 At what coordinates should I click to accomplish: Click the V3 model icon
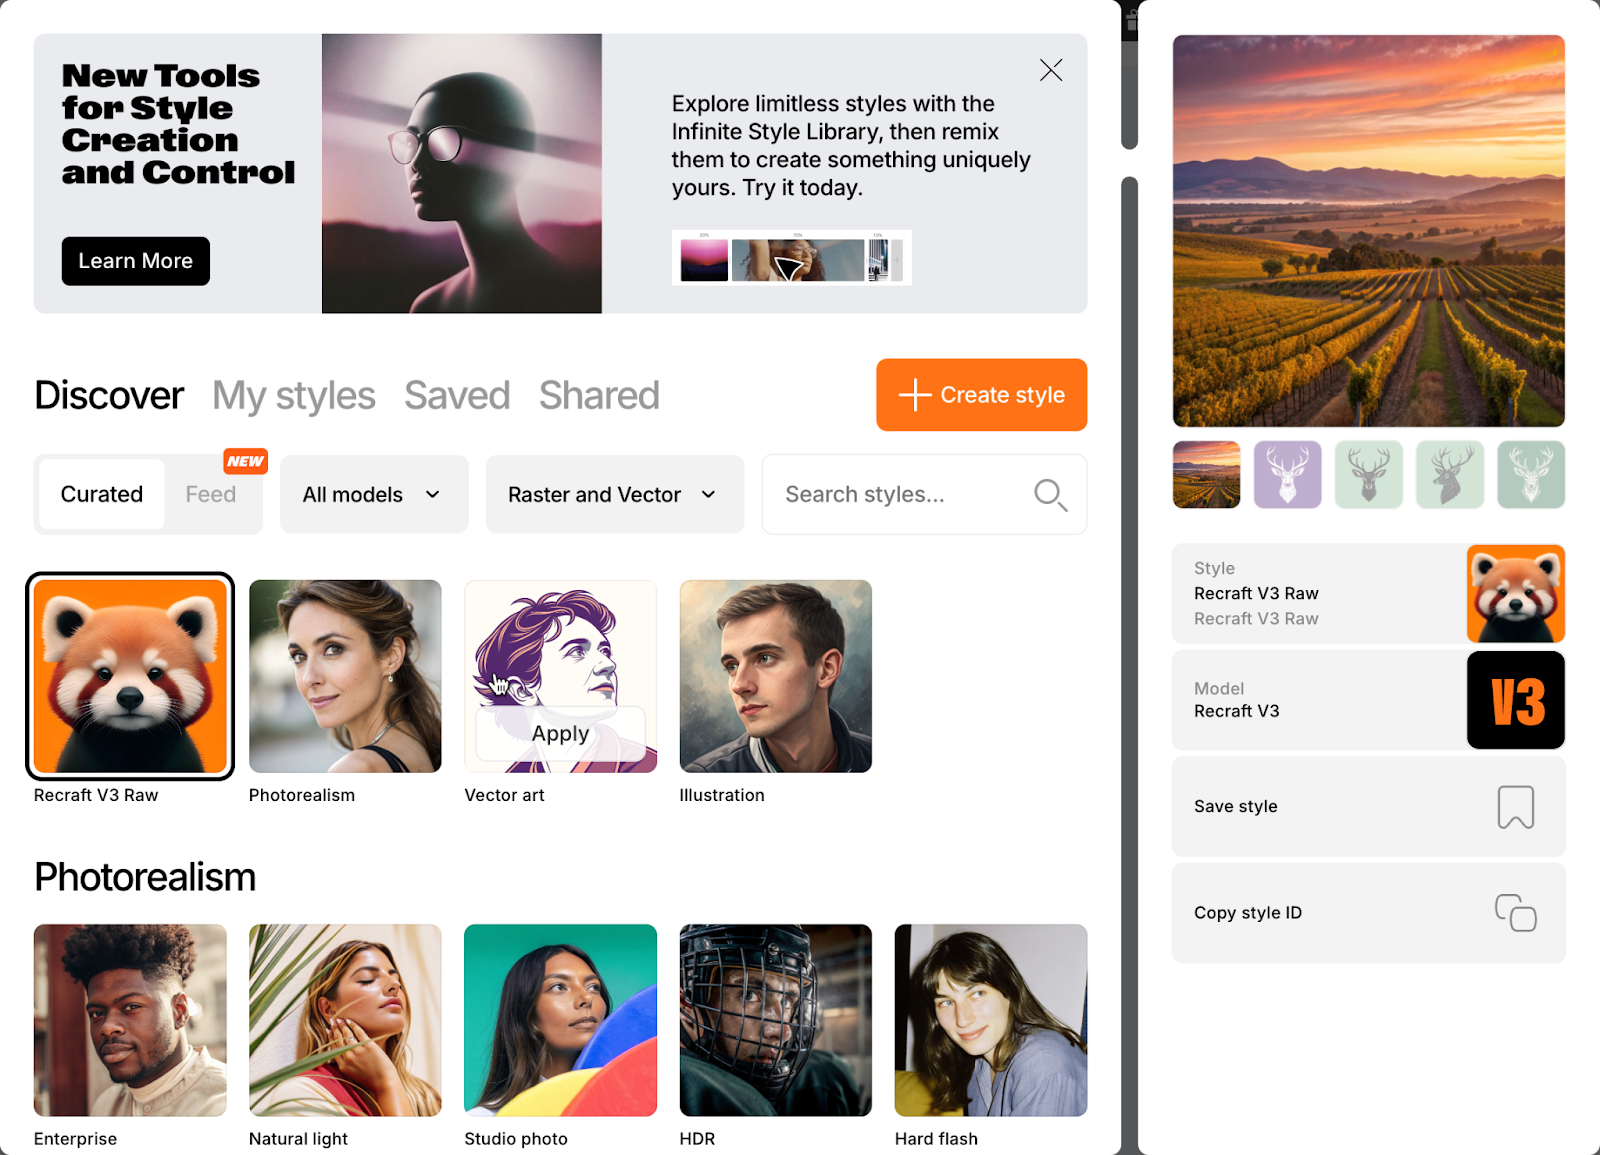[1516, 700]
